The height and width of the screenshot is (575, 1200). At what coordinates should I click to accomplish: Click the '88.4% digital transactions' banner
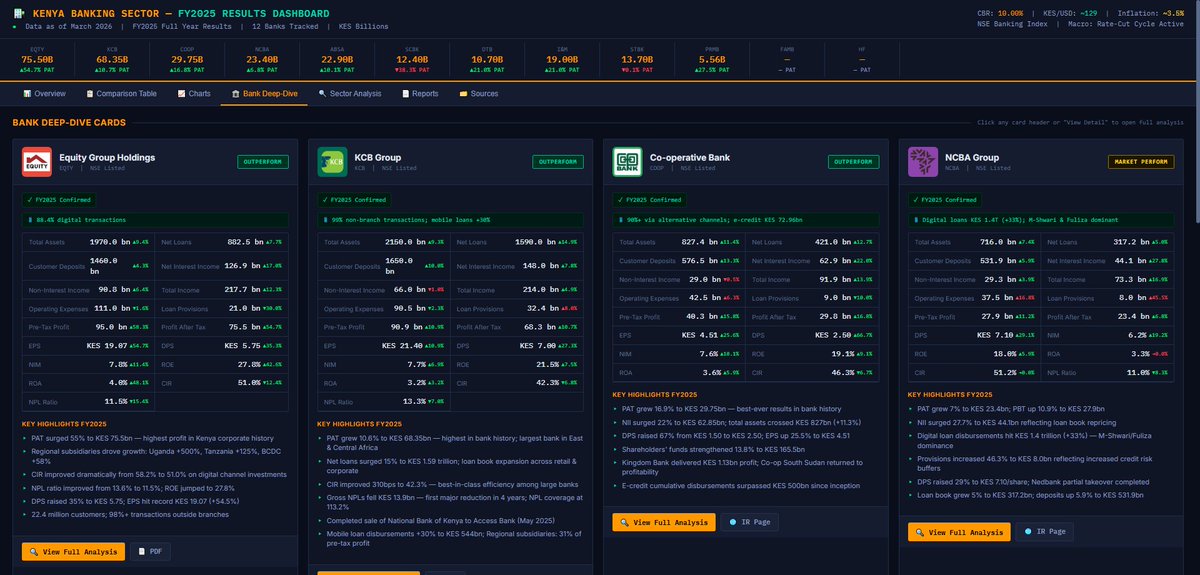[x=156, y=218]
